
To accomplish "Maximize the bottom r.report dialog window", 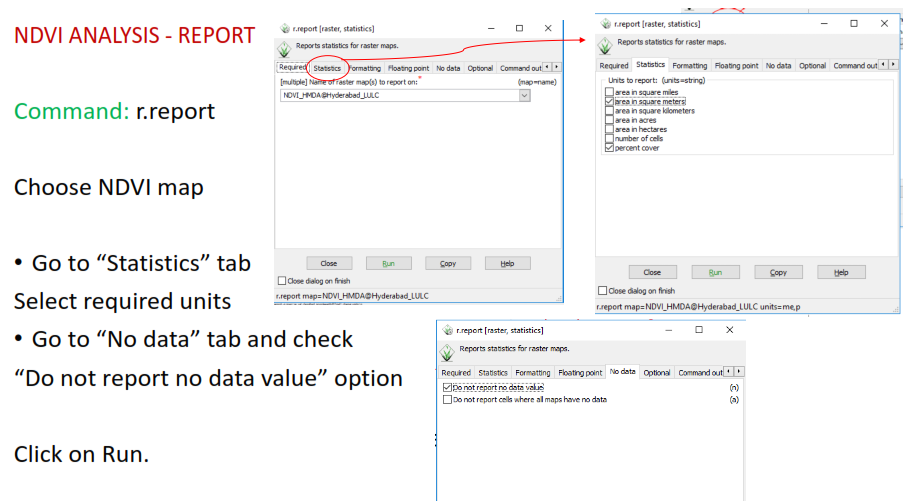I will (x=698, y=329).
